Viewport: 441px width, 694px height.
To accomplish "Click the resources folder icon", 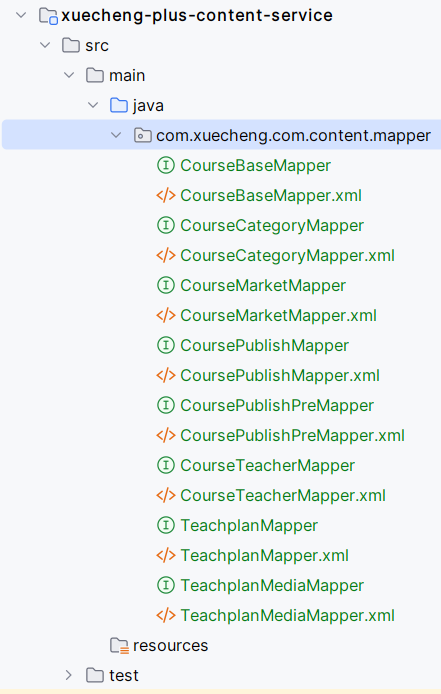I will [119, 646].
